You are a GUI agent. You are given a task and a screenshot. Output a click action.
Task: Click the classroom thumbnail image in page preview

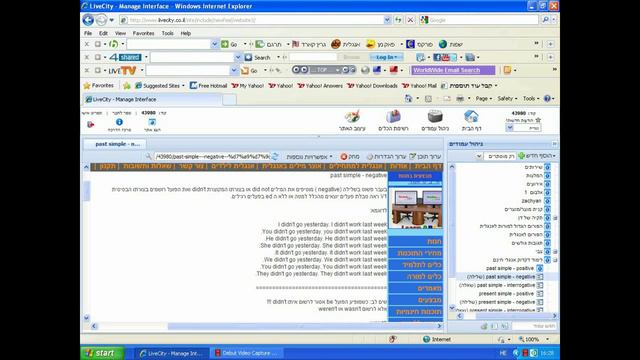pyautogui.click(x=415, y=208)
